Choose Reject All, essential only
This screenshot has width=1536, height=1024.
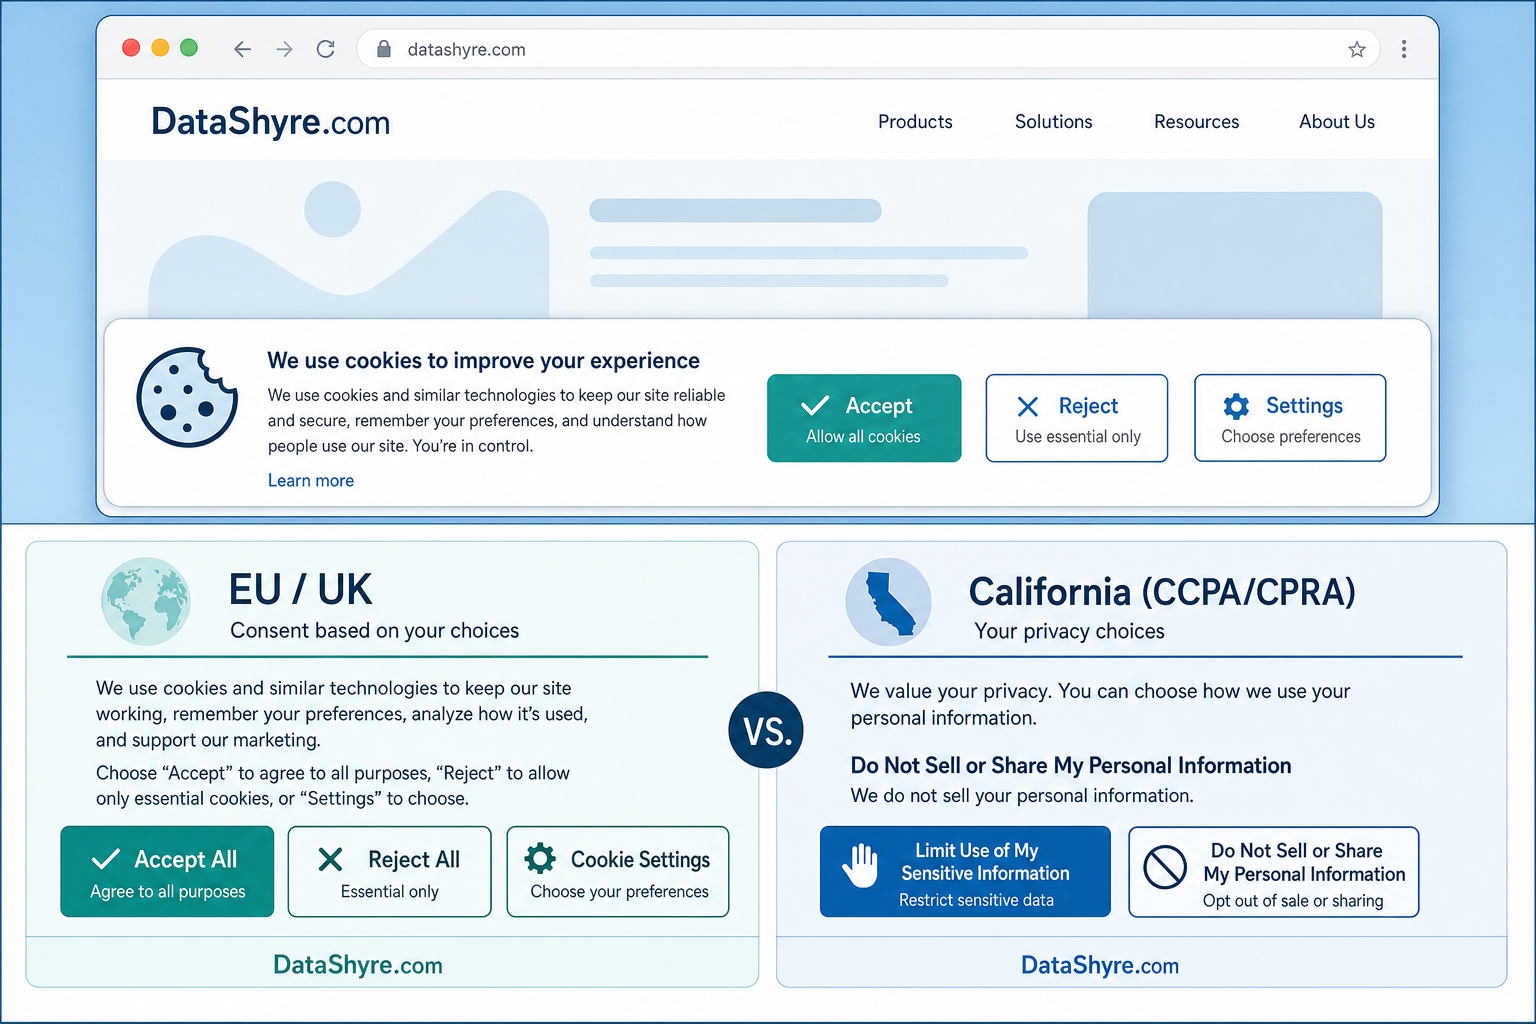coord(390,872)
